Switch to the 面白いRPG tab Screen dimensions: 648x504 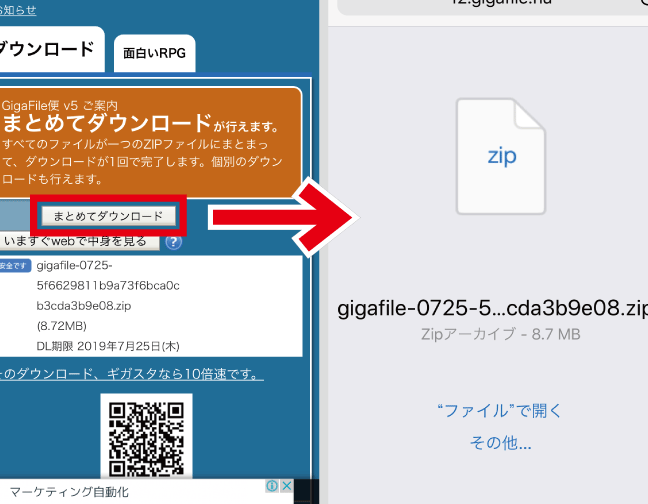[x=155, y=54]
